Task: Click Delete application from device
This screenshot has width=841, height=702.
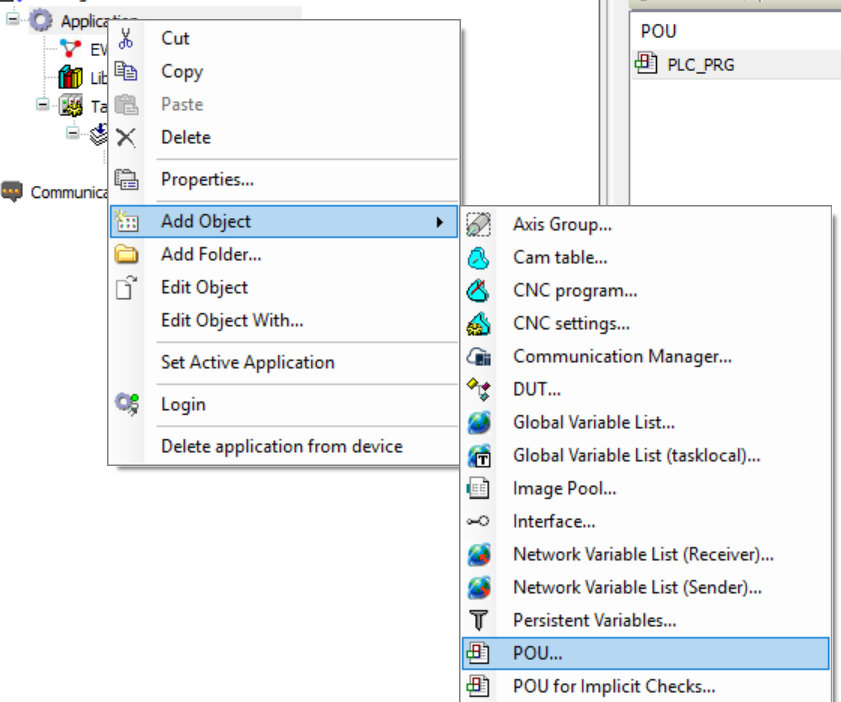Action: (281, 446)
